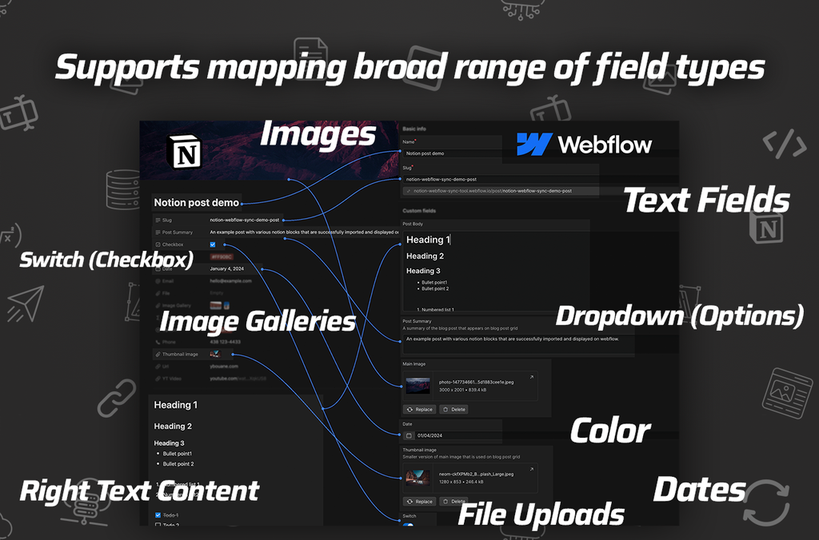
Task: Click the photo-147734661 jpeg file name
Action: pos(476,382)
